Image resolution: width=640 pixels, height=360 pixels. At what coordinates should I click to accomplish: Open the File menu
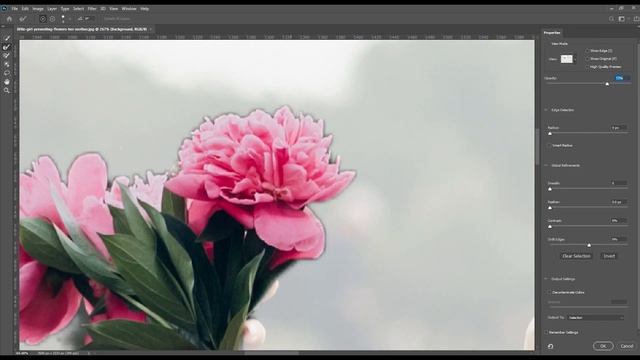click(15, 9)
